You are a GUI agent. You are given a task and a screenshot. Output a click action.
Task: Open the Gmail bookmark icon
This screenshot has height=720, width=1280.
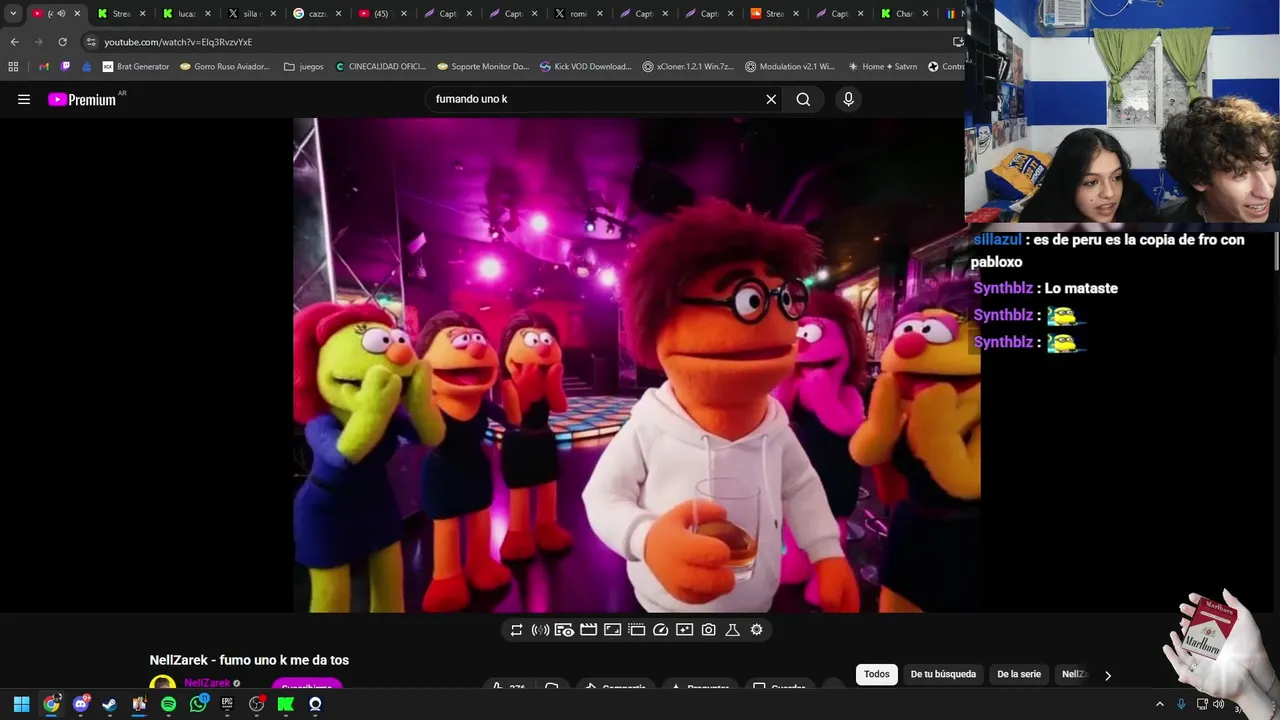tap(43, 67)
